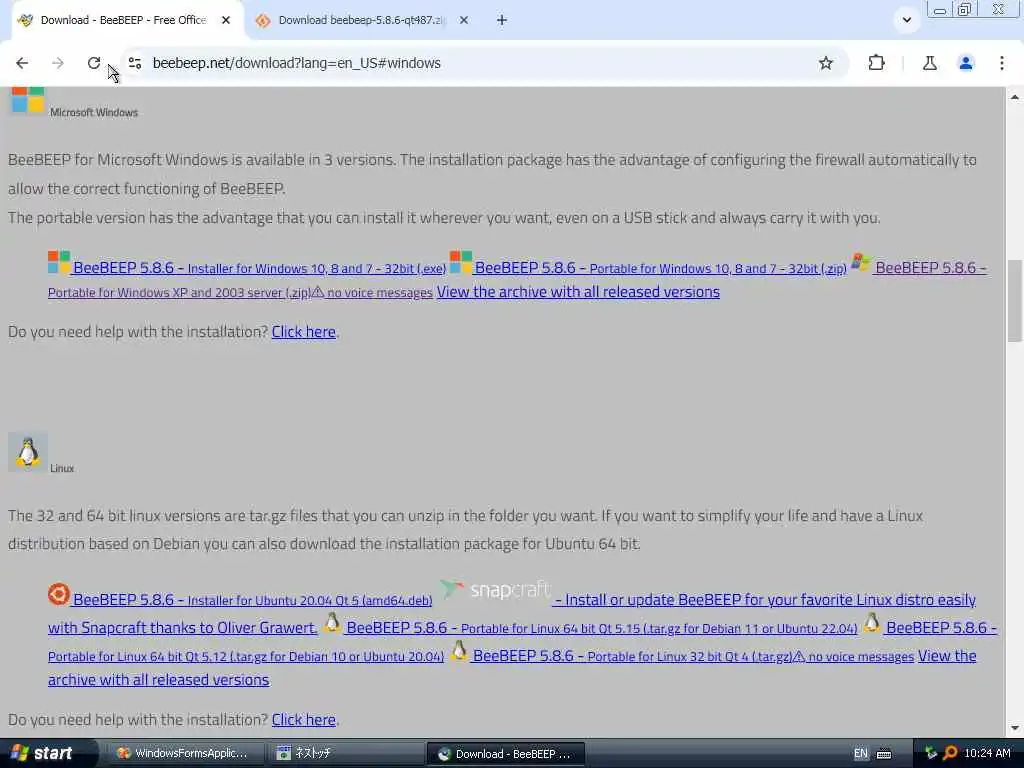1024x768 pixels.
Task: Click the magnifier tray icon
Action: (x=950, y=753)
